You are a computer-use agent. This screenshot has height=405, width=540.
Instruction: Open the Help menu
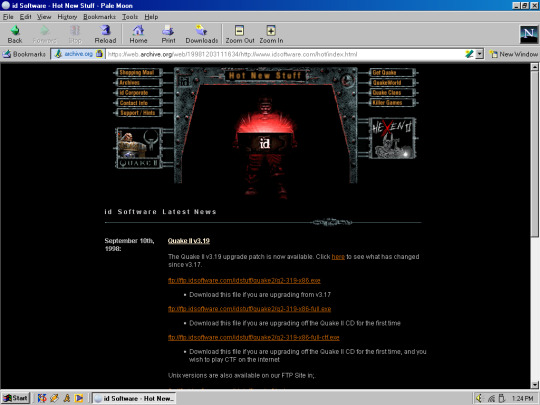(x=151, y=17)
